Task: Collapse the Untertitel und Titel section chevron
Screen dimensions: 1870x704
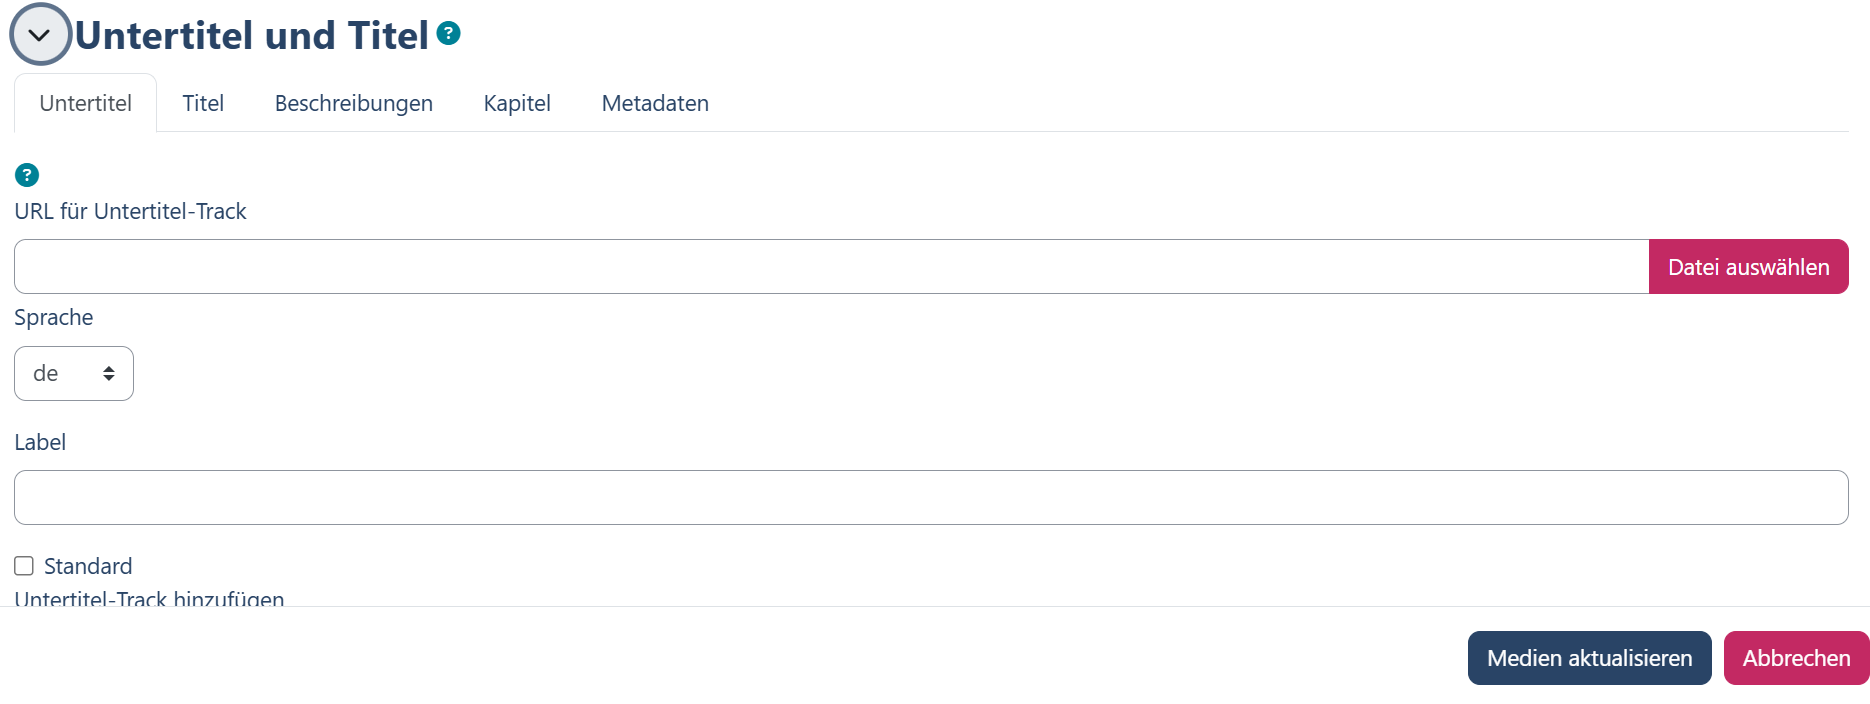Action: coord(40,35)
